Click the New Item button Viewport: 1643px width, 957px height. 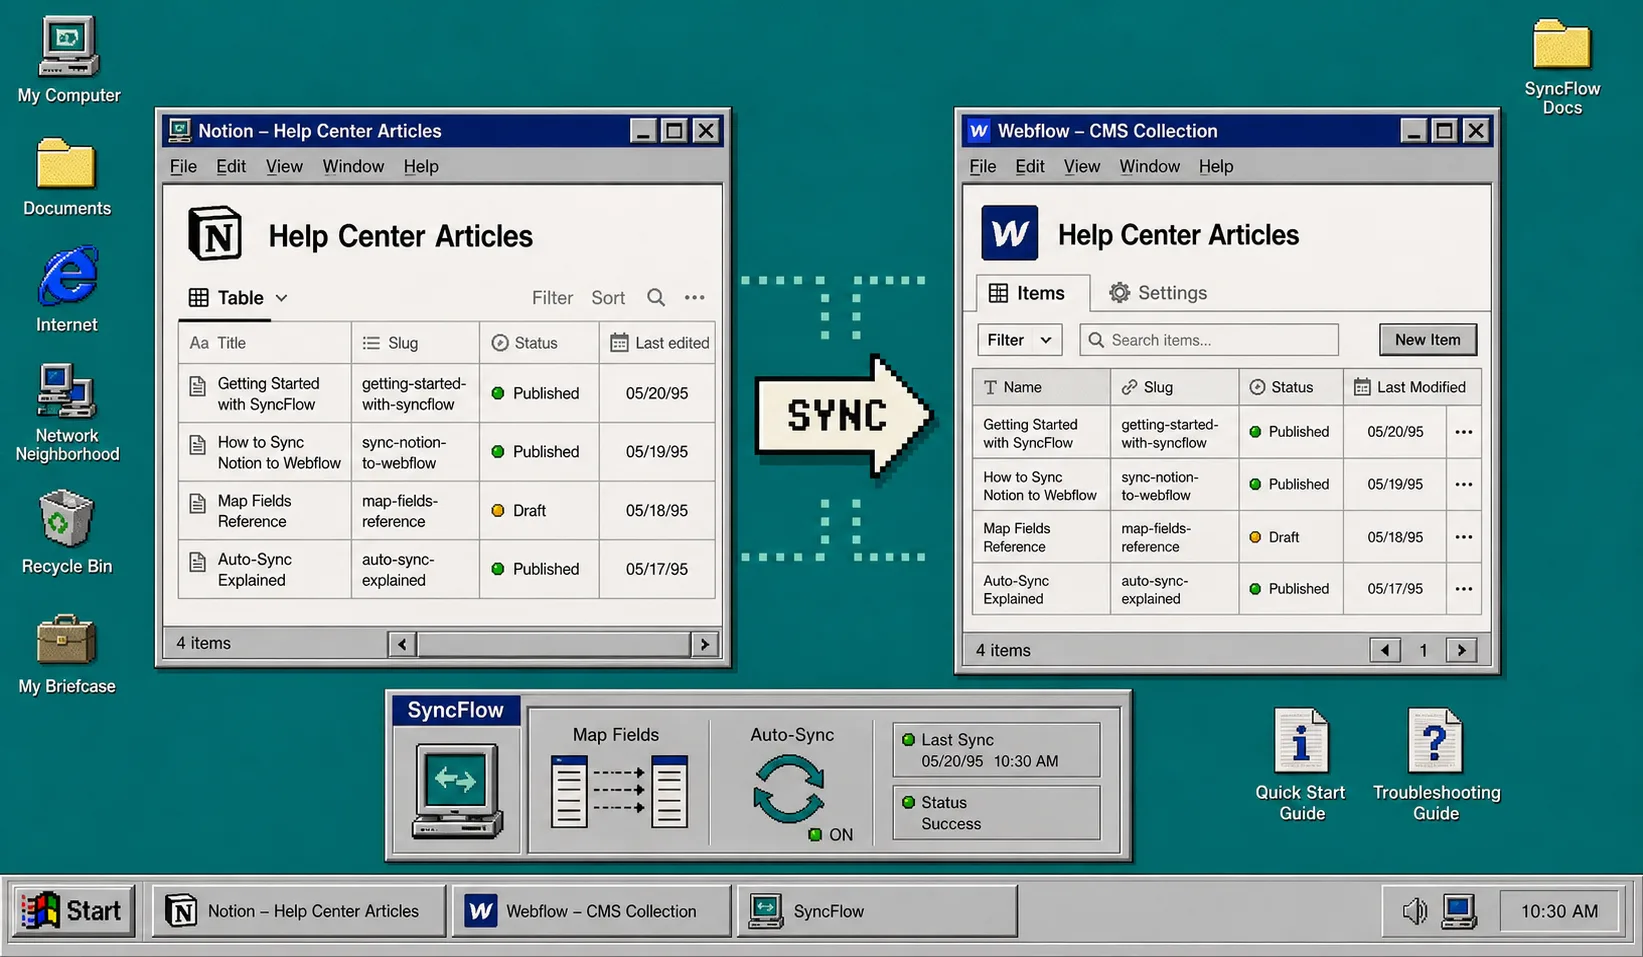tap(1428, 340)
